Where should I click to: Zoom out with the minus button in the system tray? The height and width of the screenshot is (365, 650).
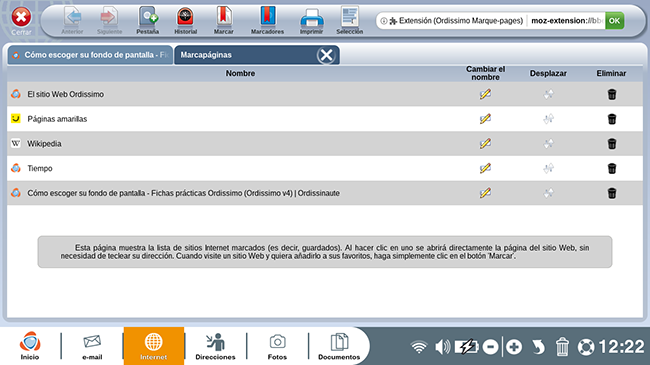point(490,347)
